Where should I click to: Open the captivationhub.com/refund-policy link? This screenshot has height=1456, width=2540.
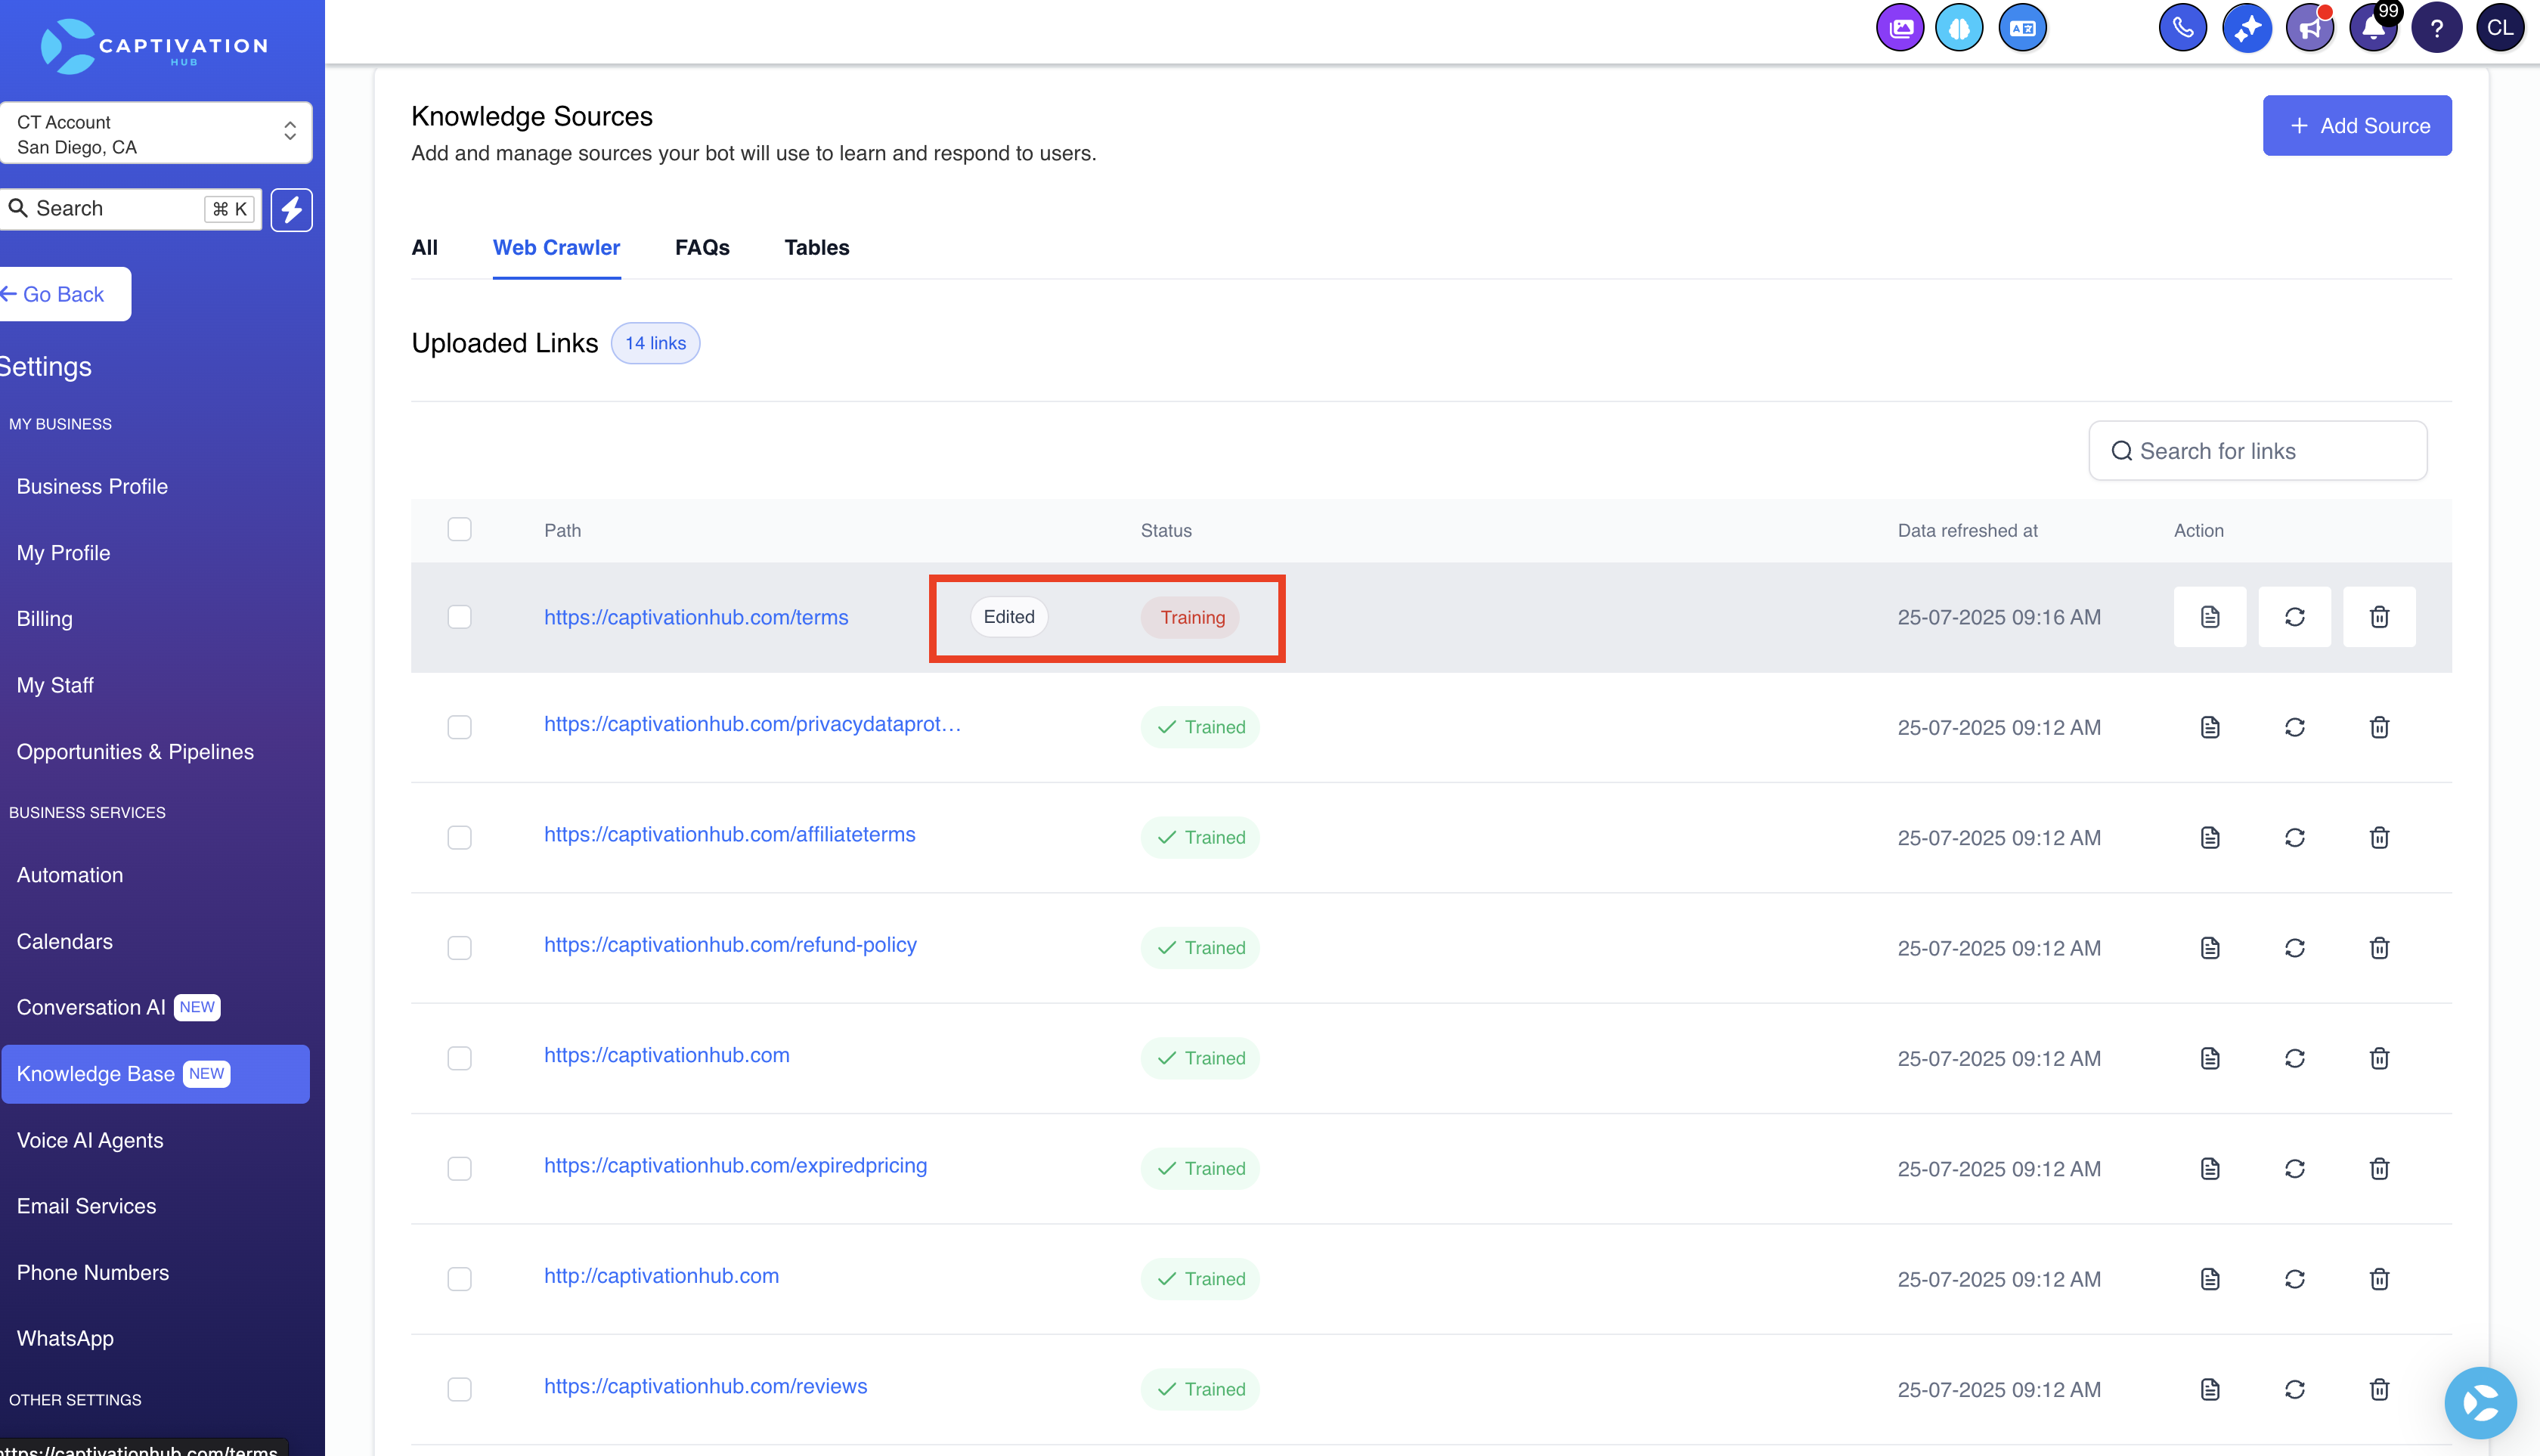[730, 945]
